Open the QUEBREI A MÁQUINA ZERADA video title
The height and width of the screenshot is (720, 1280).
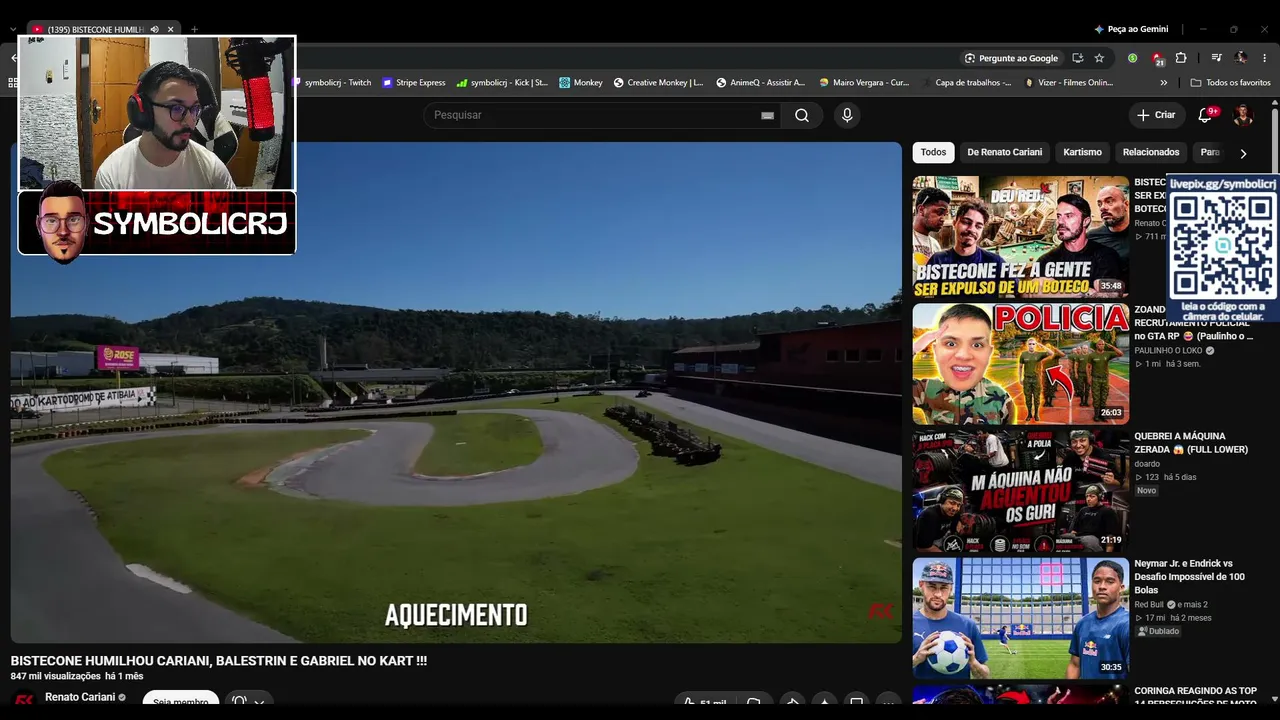pyautogui.click(x=1191, y=443)
